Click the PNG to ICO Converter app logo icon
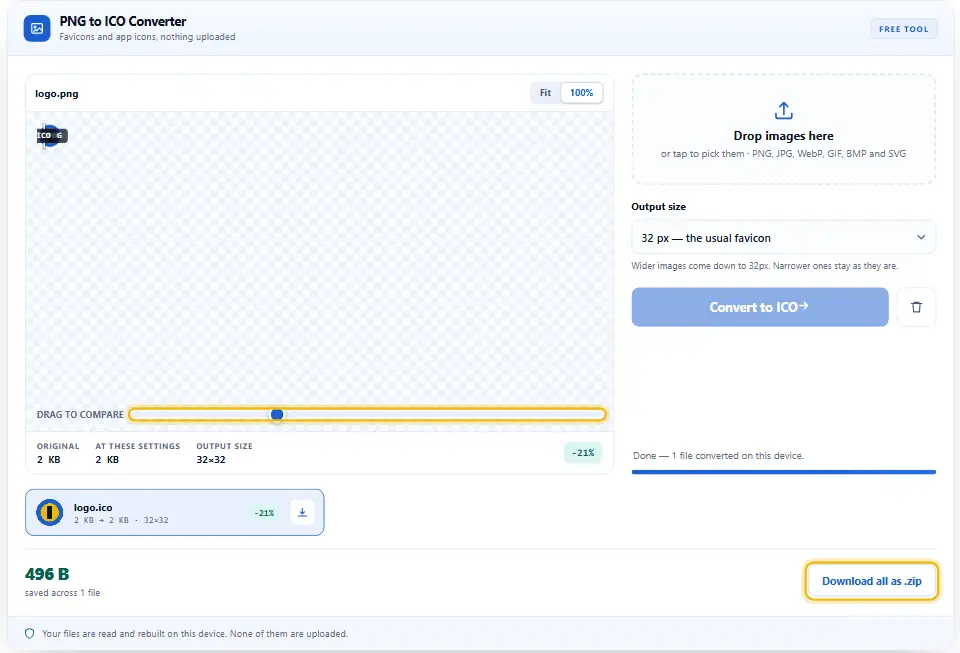 coord(37,28)
